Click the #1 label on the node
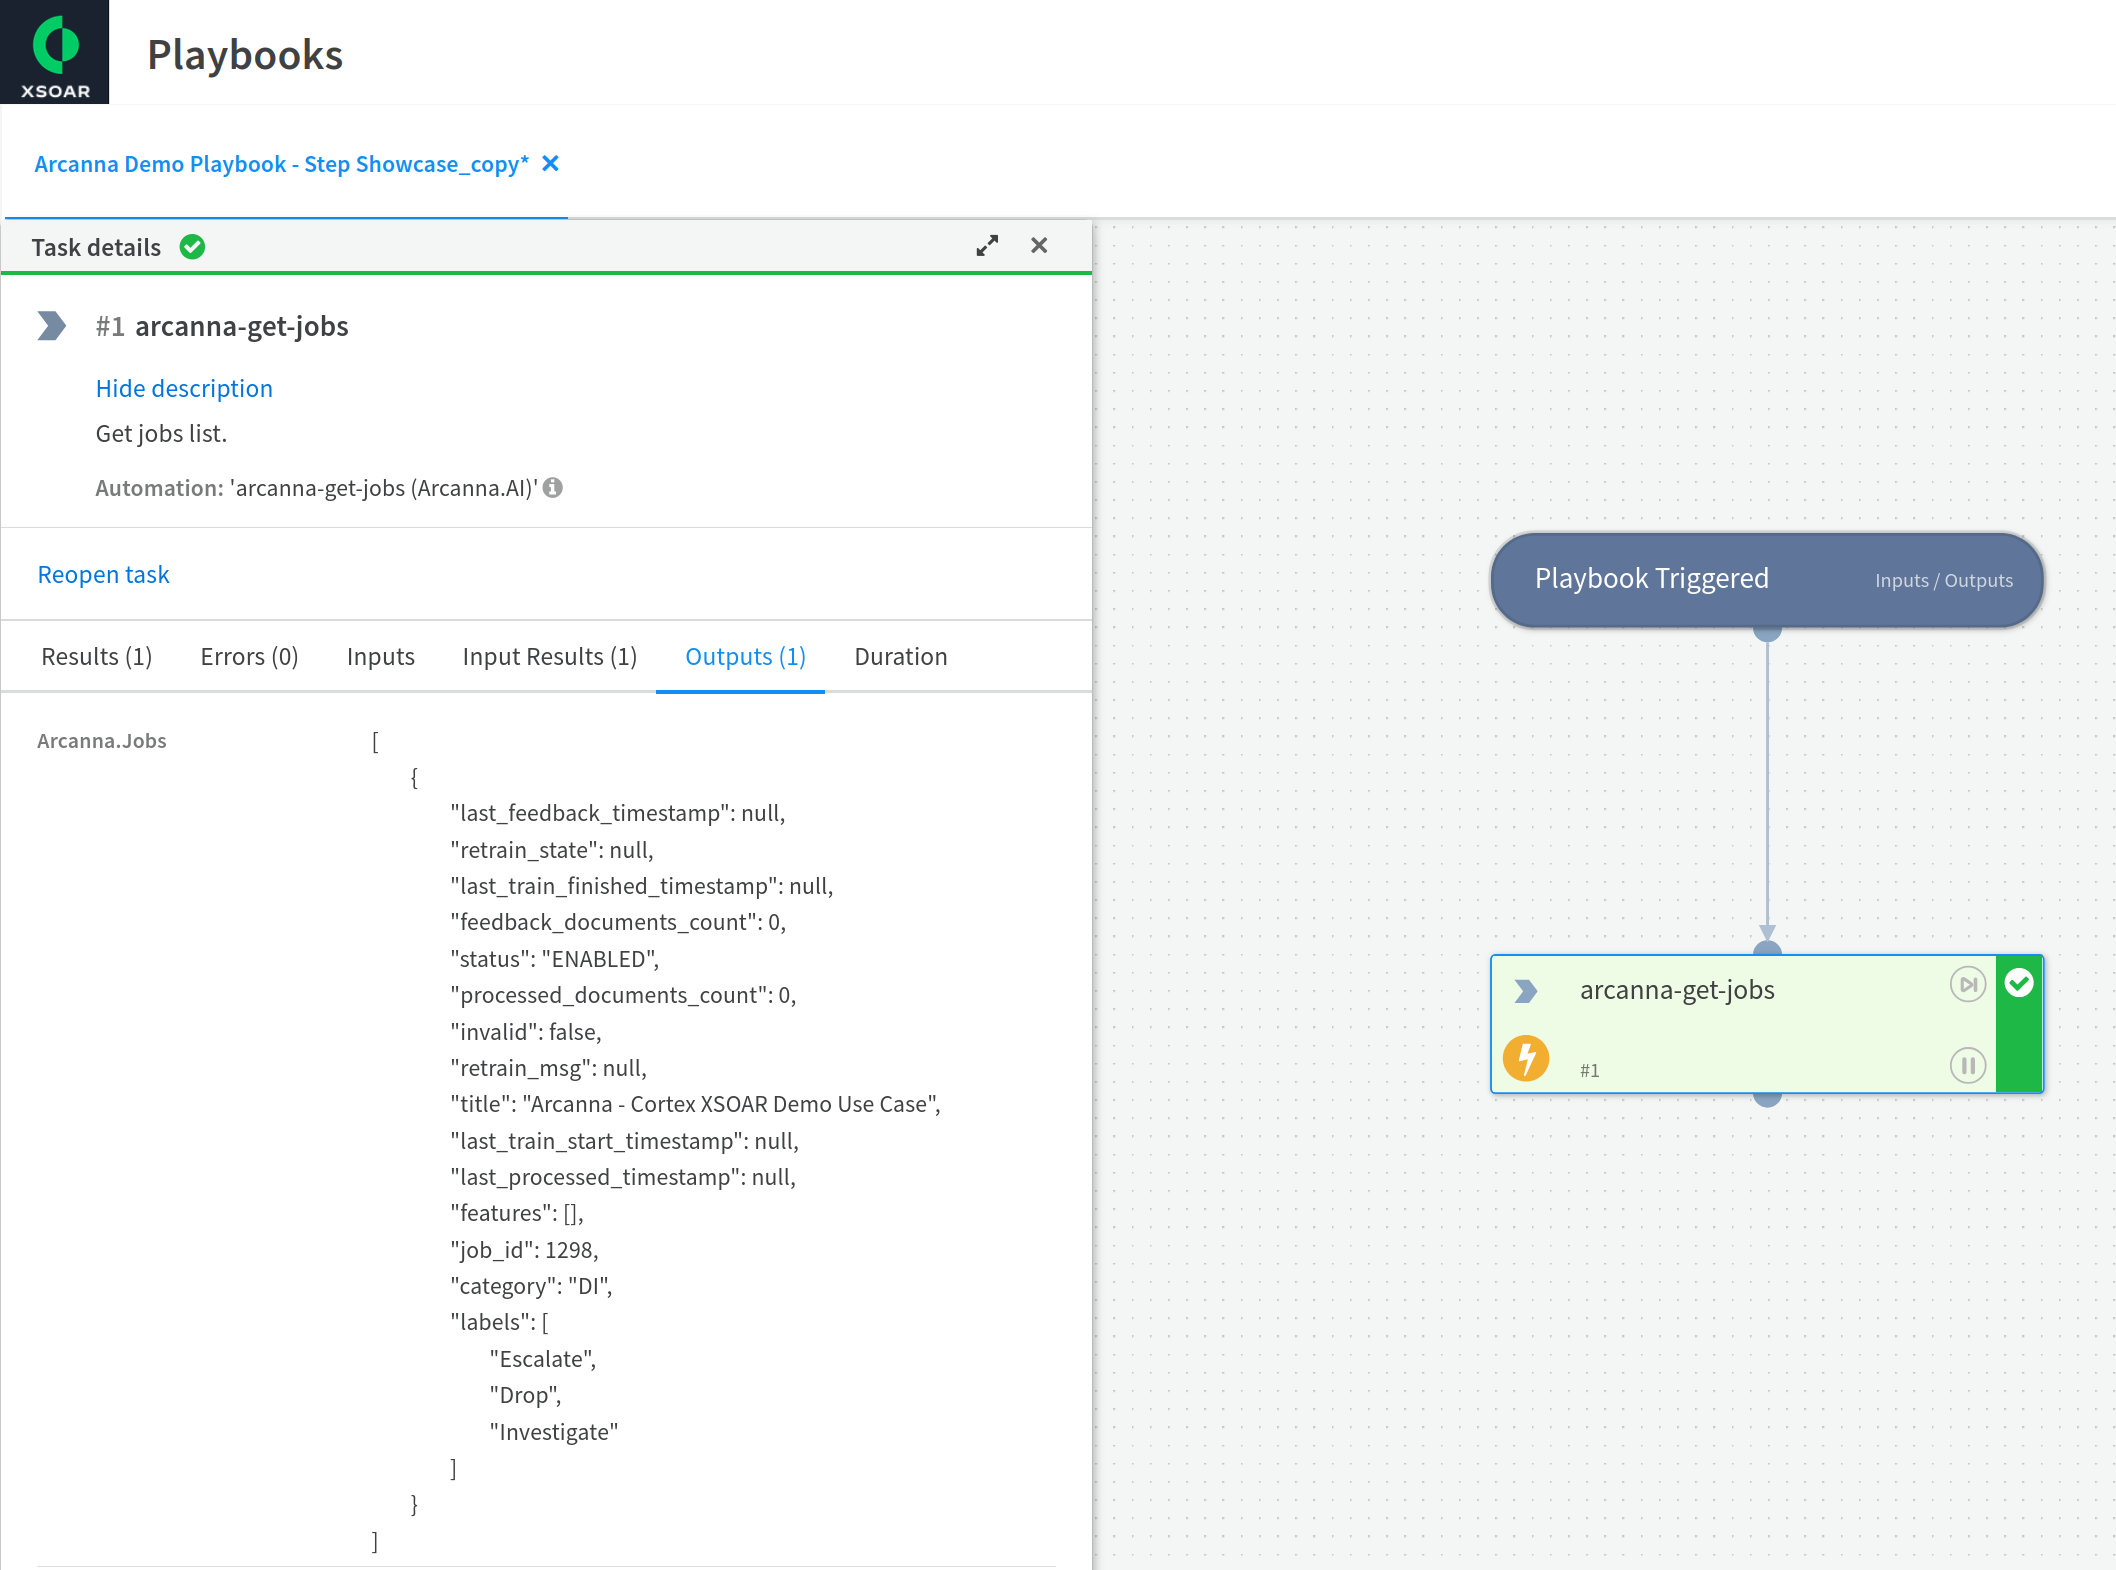 (1589, 1070)
